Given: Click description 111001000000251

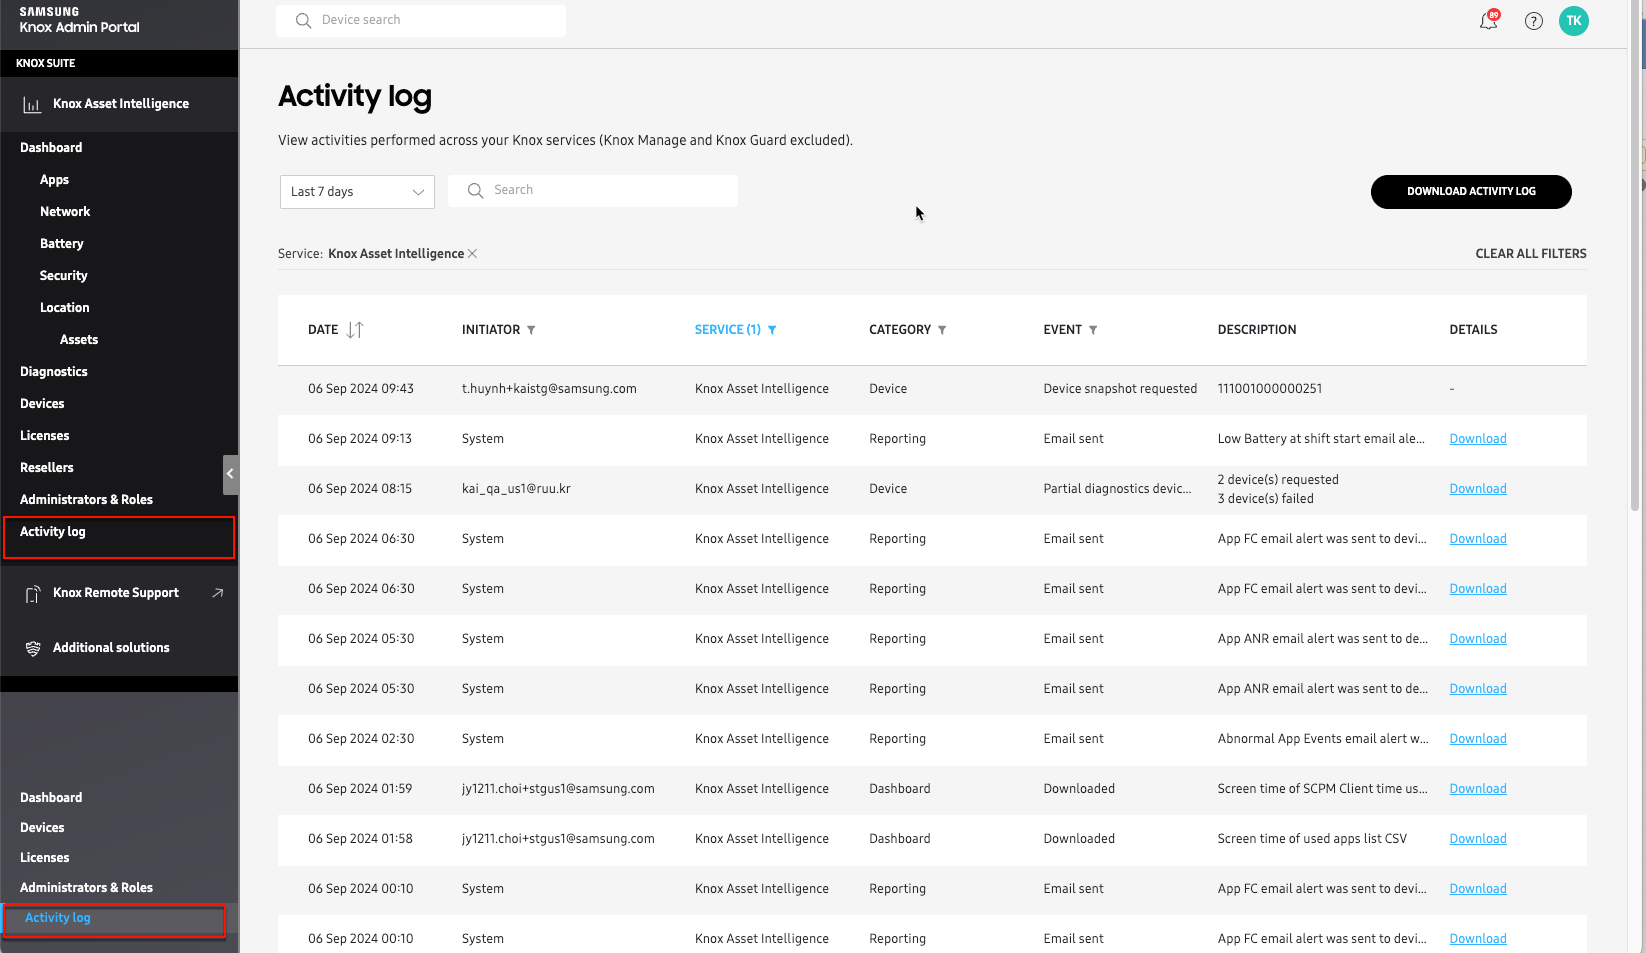Looking at the screenshot, I should point(1269,389).
